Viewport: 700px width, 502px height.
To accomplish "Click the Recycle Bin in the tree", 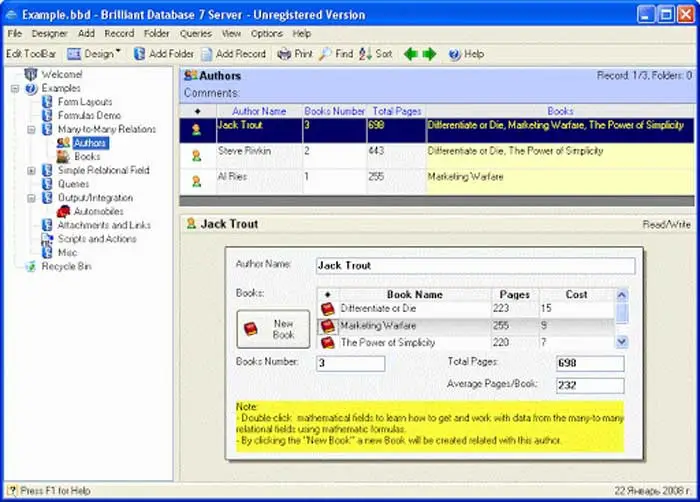I will tap(66, 267).
